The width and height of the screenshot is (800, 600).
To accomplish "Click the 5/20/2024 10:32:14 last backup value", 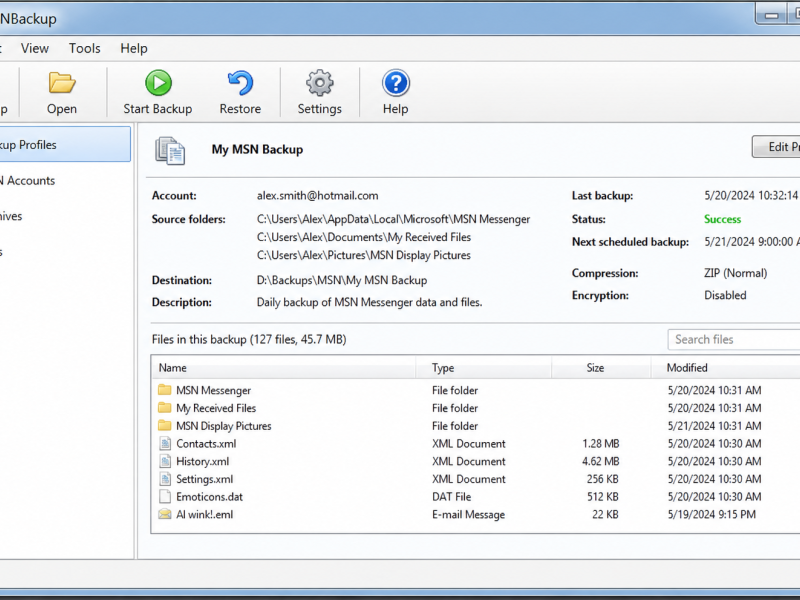I will tap(752, 195).
